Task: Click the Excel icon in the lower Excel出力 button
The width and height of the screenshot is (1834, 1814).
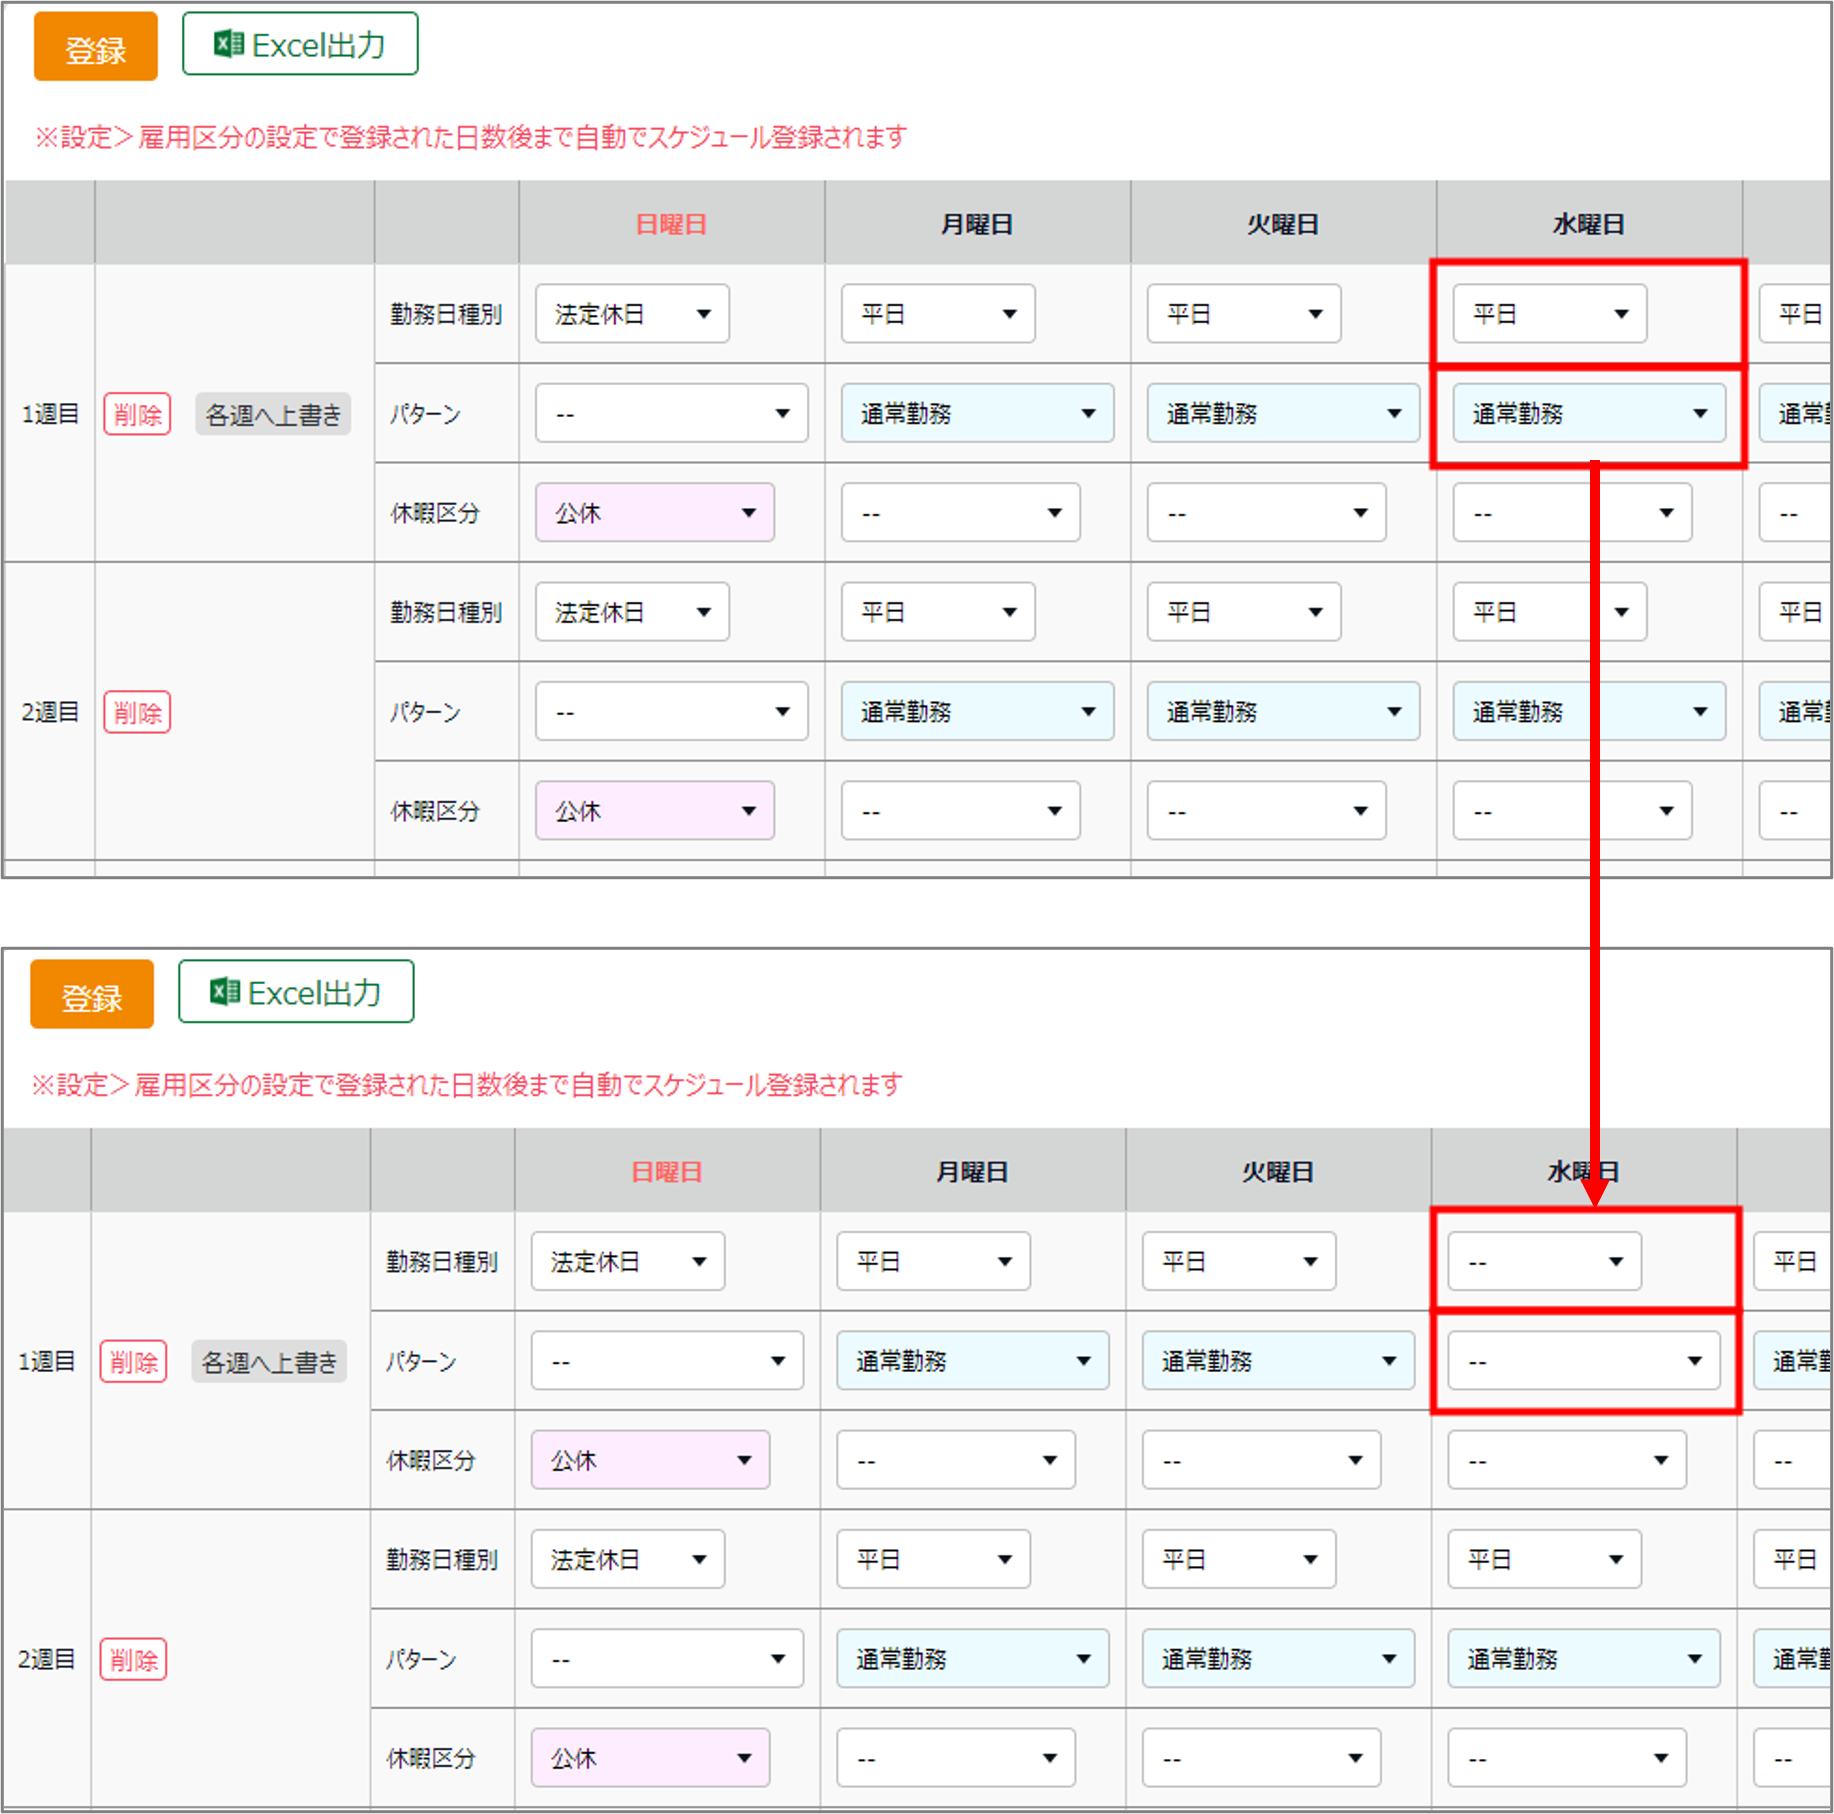Action: (x=225, y=992)
